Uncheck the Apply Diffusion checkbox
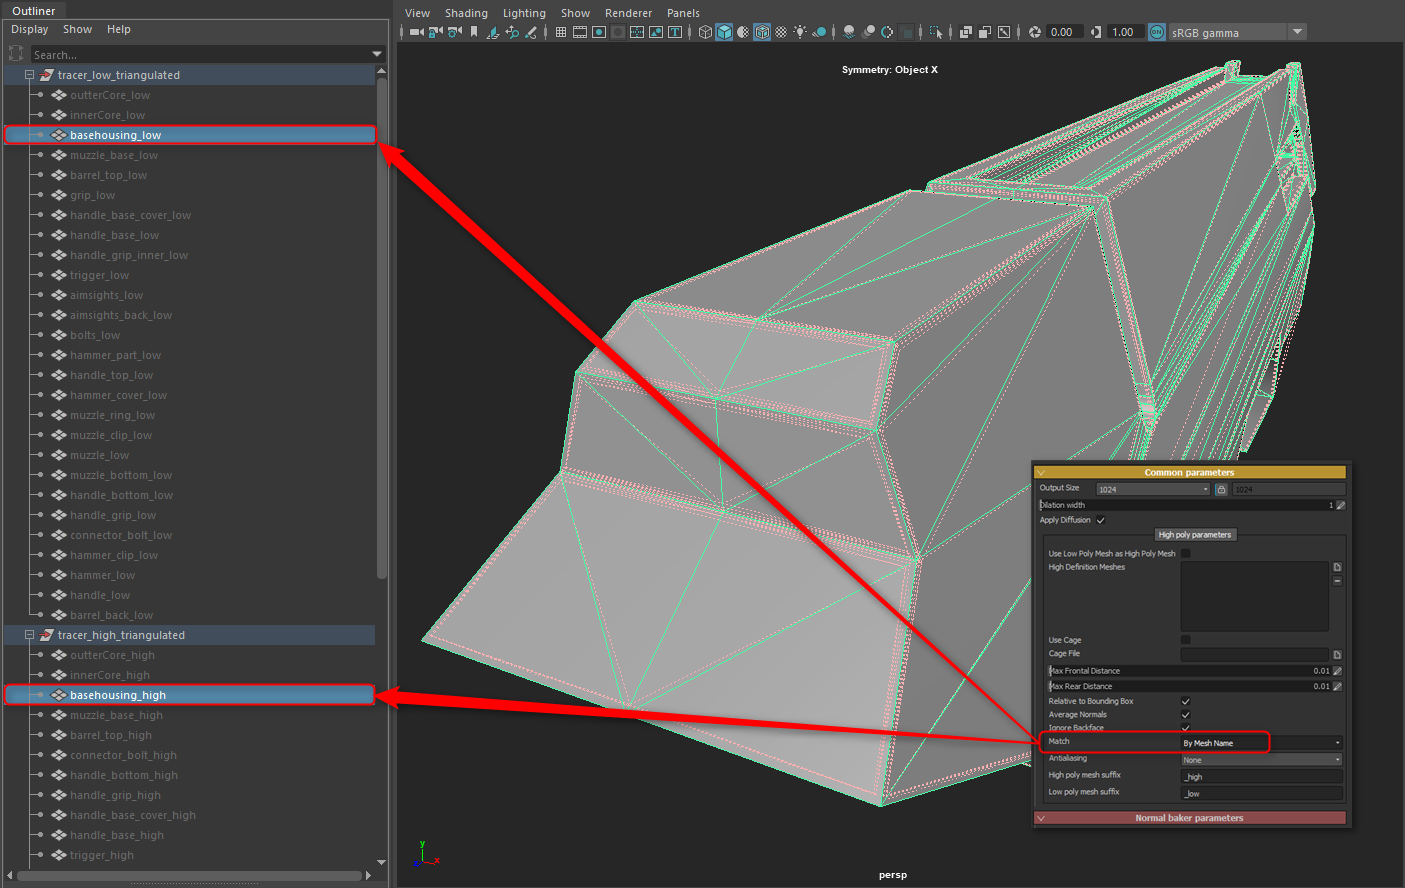Image resolution: width=1405 pixels, height=888 pixels. click(1101, 520)
